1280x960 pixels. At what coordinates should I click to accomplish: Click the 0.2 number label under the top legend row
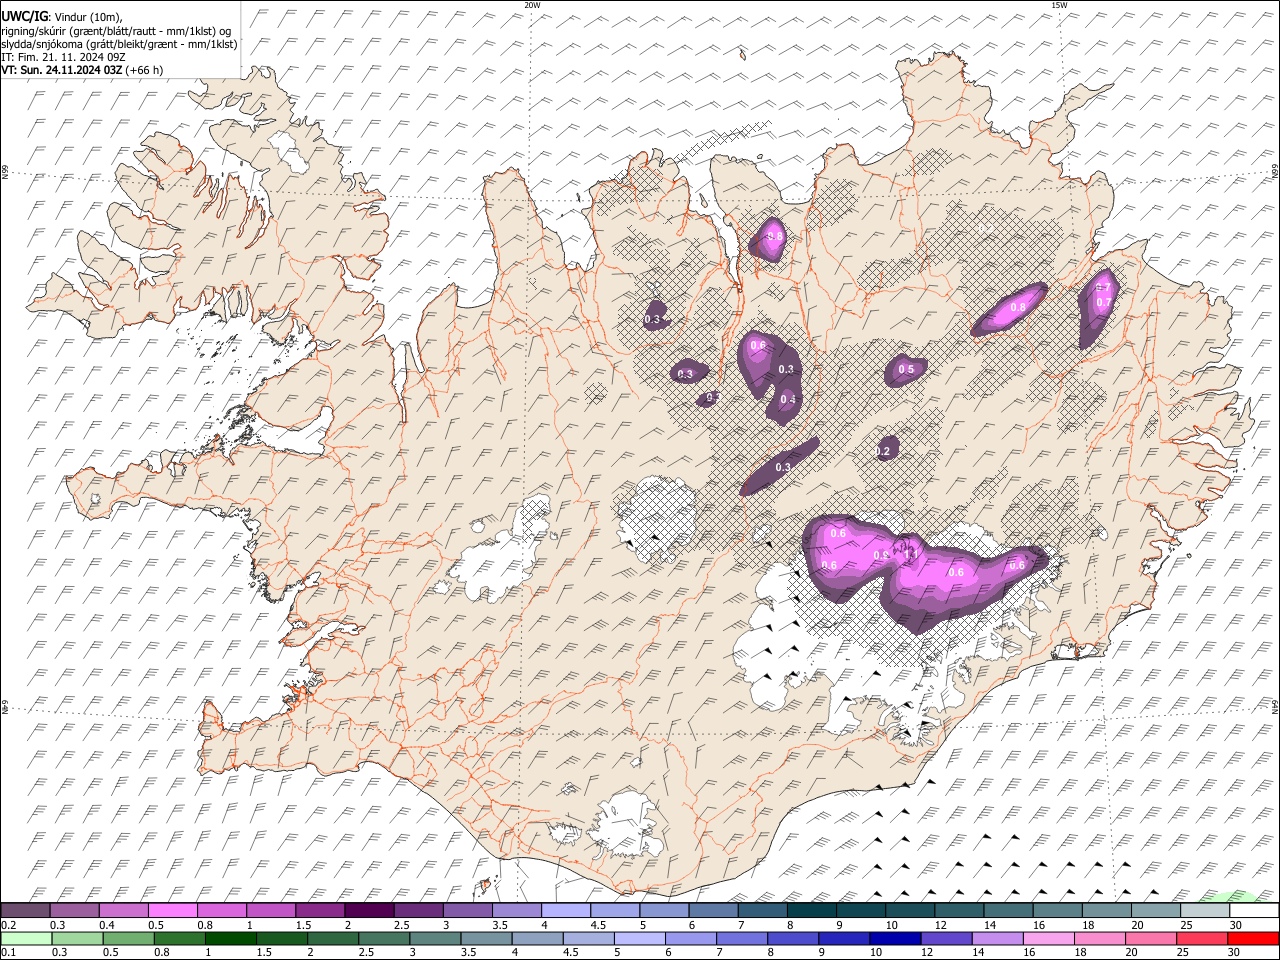pyautogui.click(x=9, y=925)
